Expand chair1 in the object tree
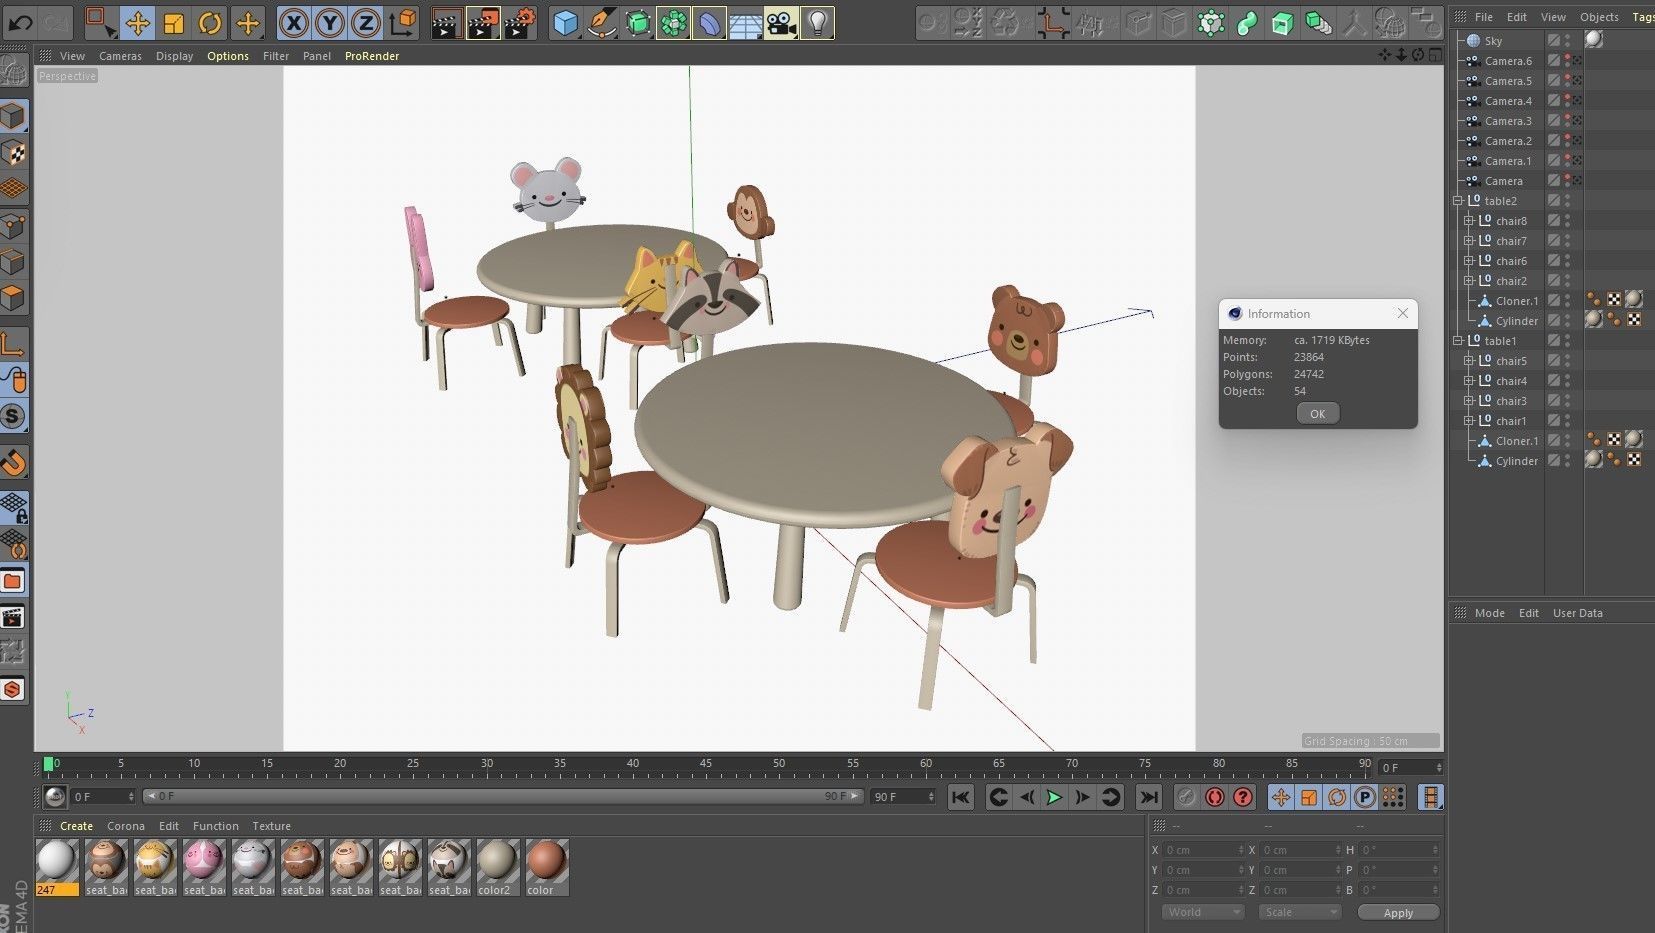This screenshot has height=933, width=1655. pyautogui.click(x=1468, y=421)
